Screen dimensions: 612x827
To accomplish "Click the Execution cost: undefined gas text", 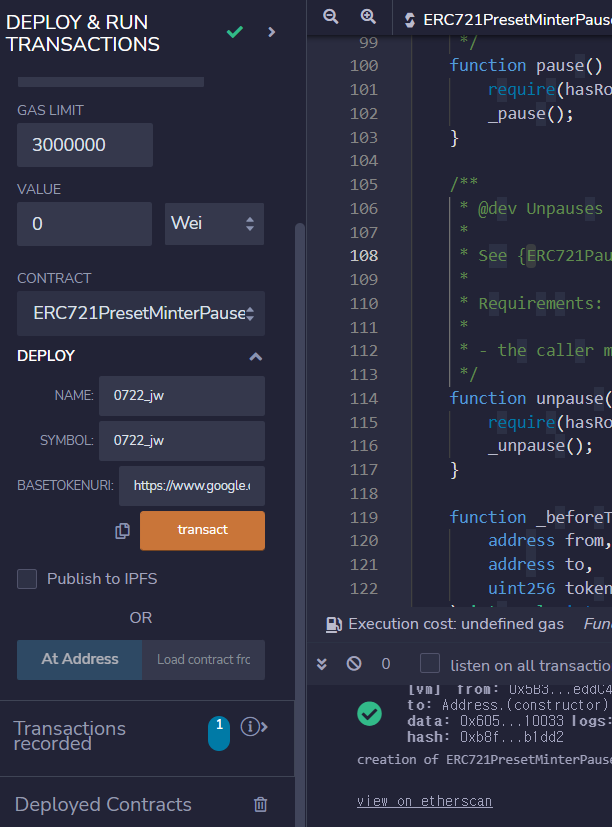I will click(x=456, y=624).
